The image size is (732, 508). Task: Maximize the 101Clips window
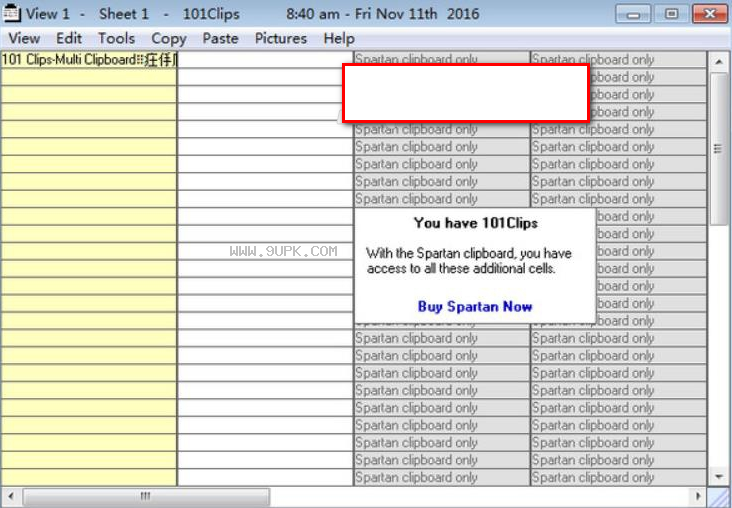pyautogui.click(x=671, y=14)
